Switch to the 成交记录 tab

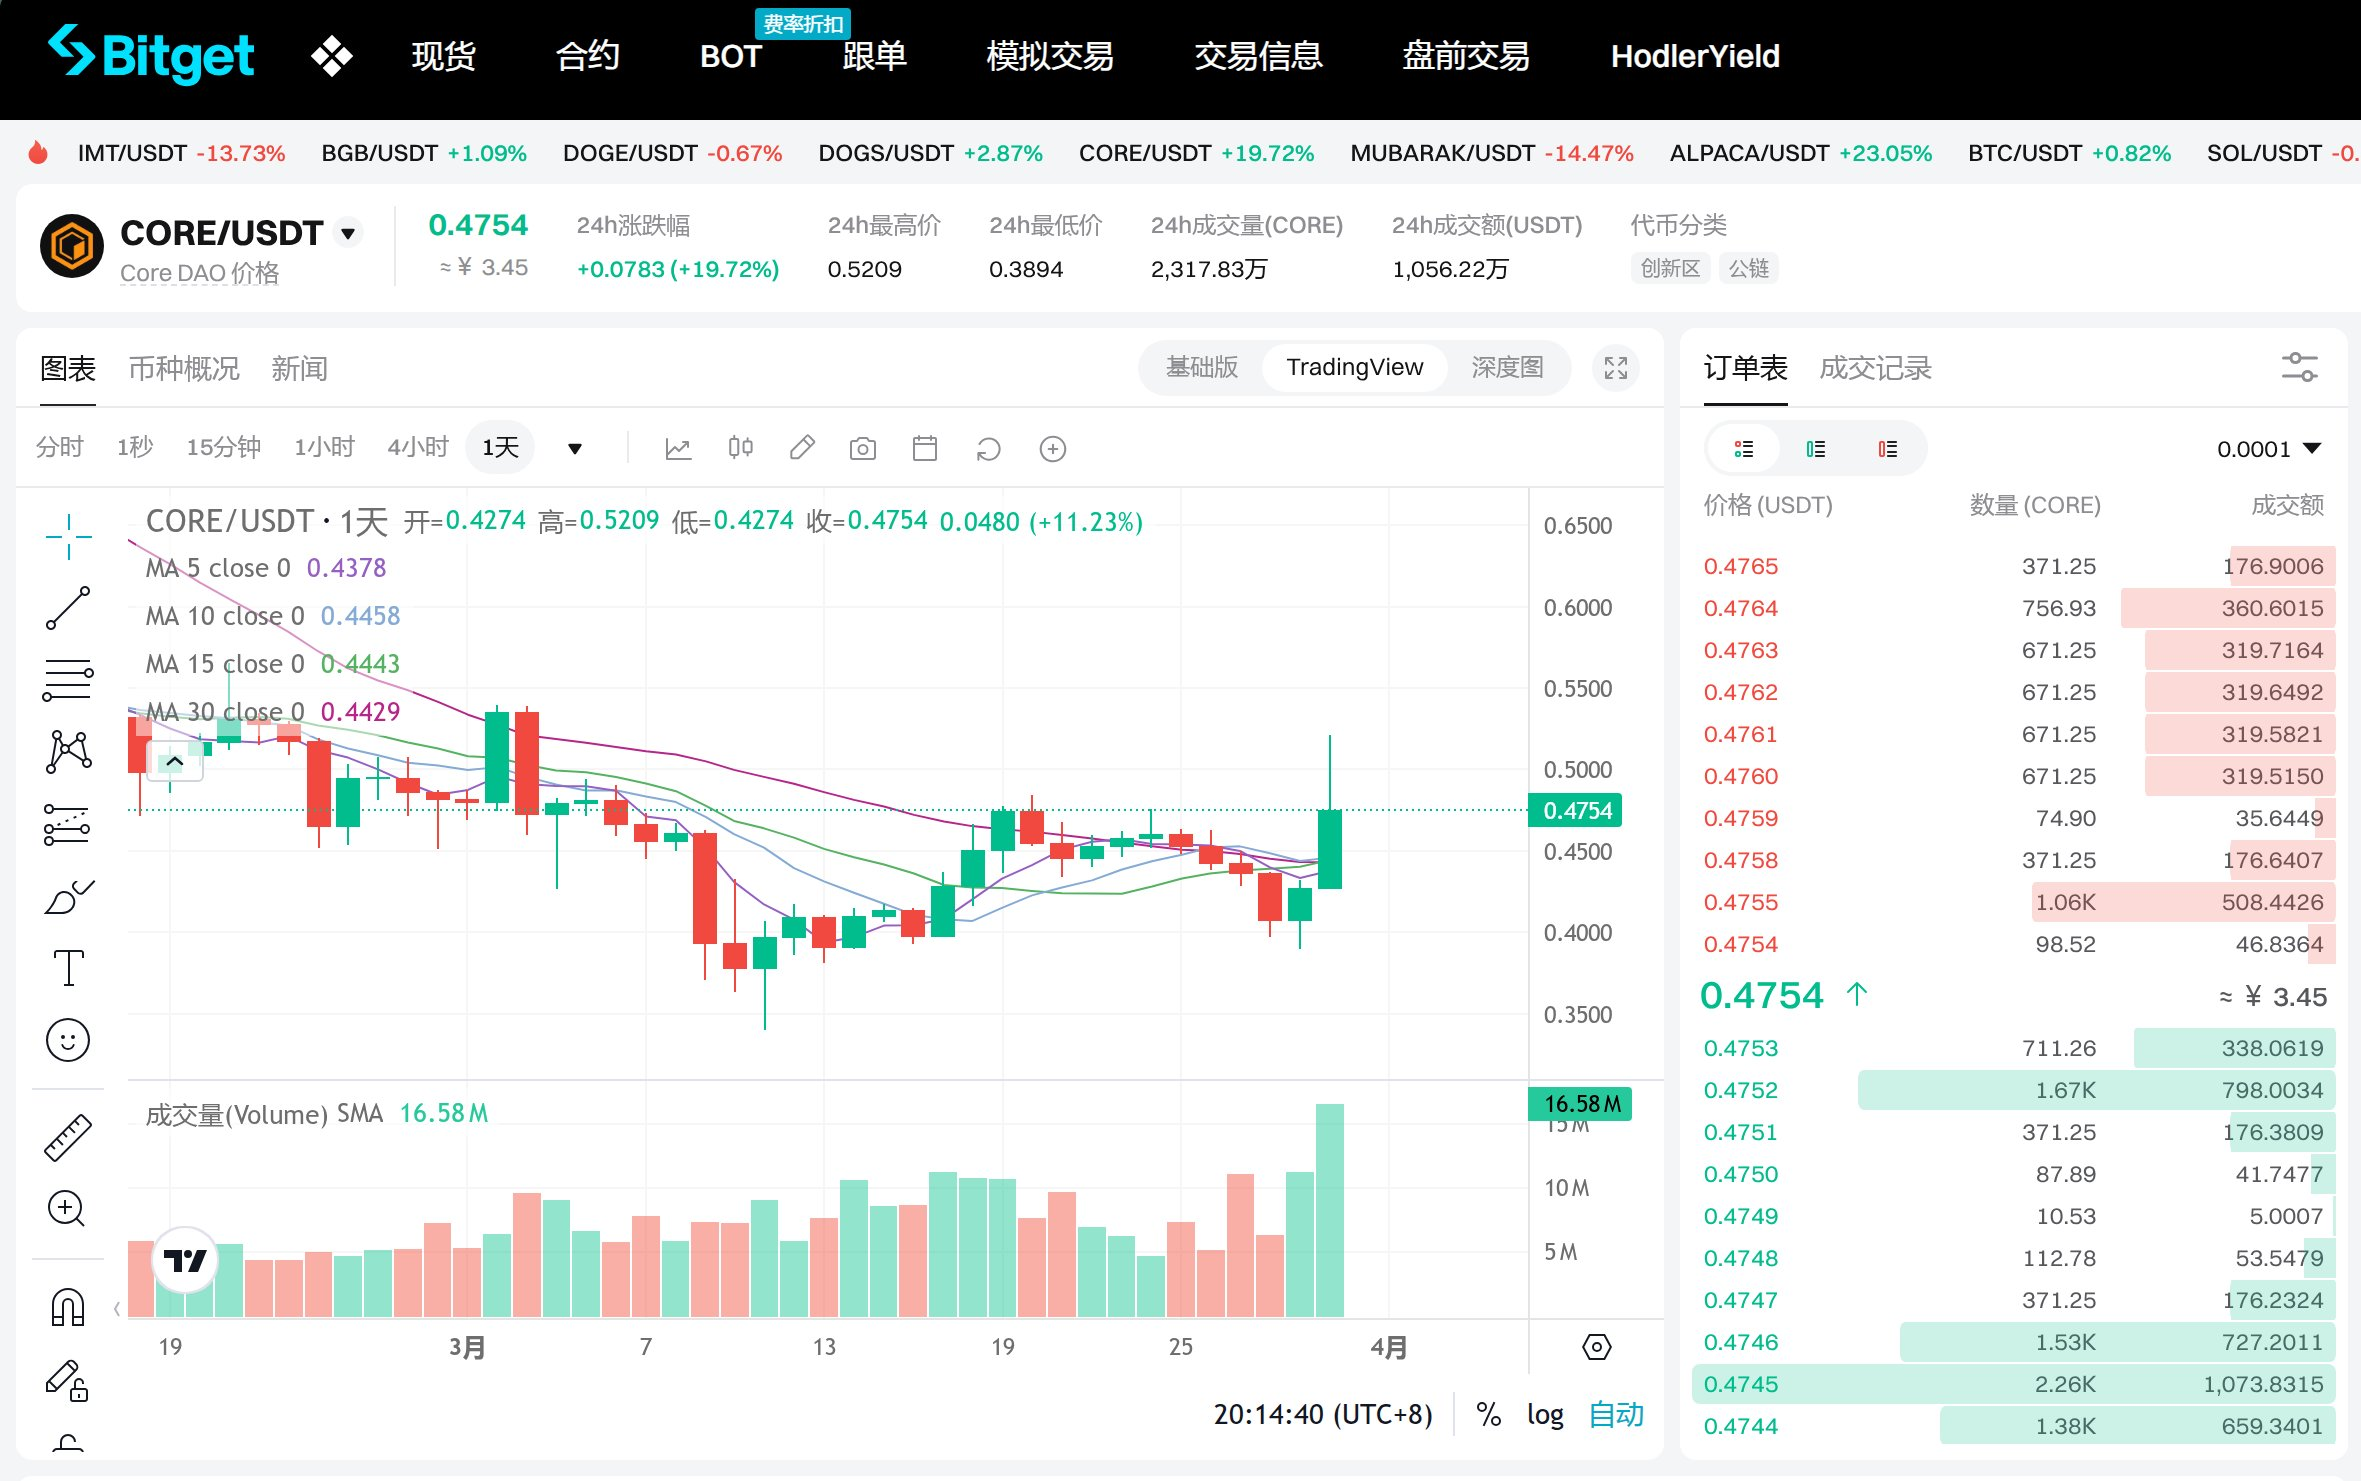pyautogui.click(x=1874, y=368)
